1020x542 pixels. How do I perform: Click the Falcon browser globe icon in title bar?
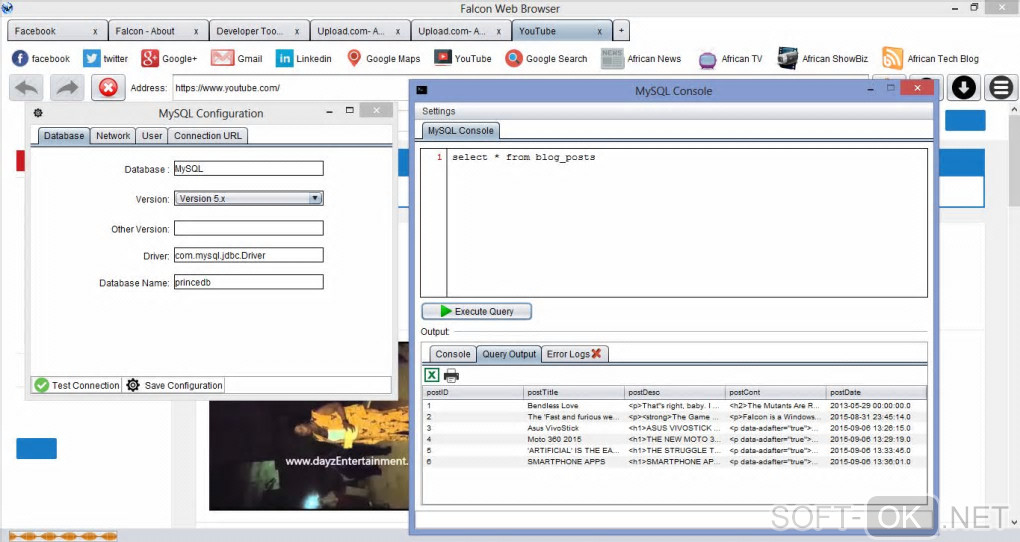point(7,8)
